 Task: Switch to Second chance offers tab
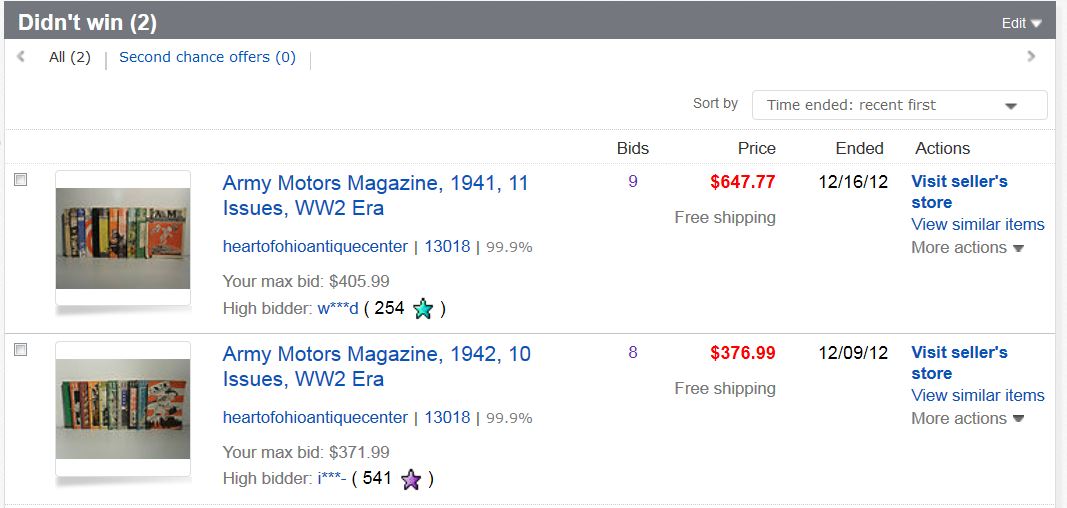[x=207, y=57]
